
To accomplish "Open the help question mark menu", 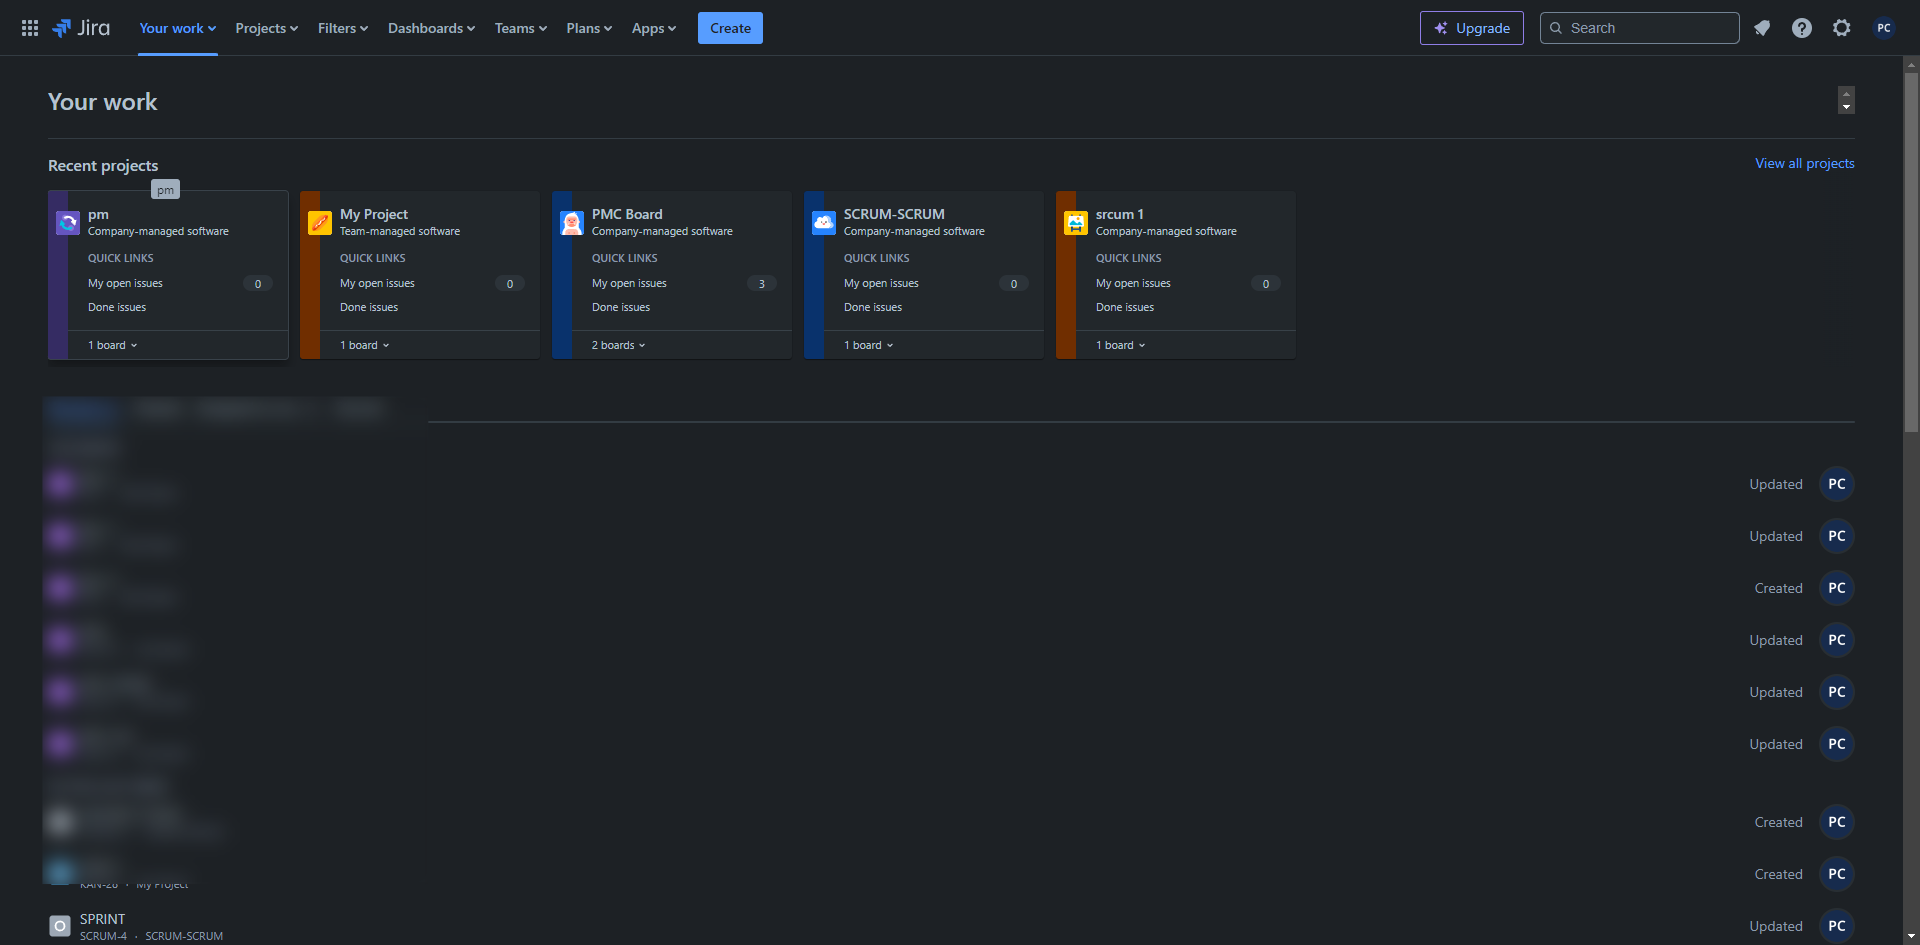I will [1802, 28].
